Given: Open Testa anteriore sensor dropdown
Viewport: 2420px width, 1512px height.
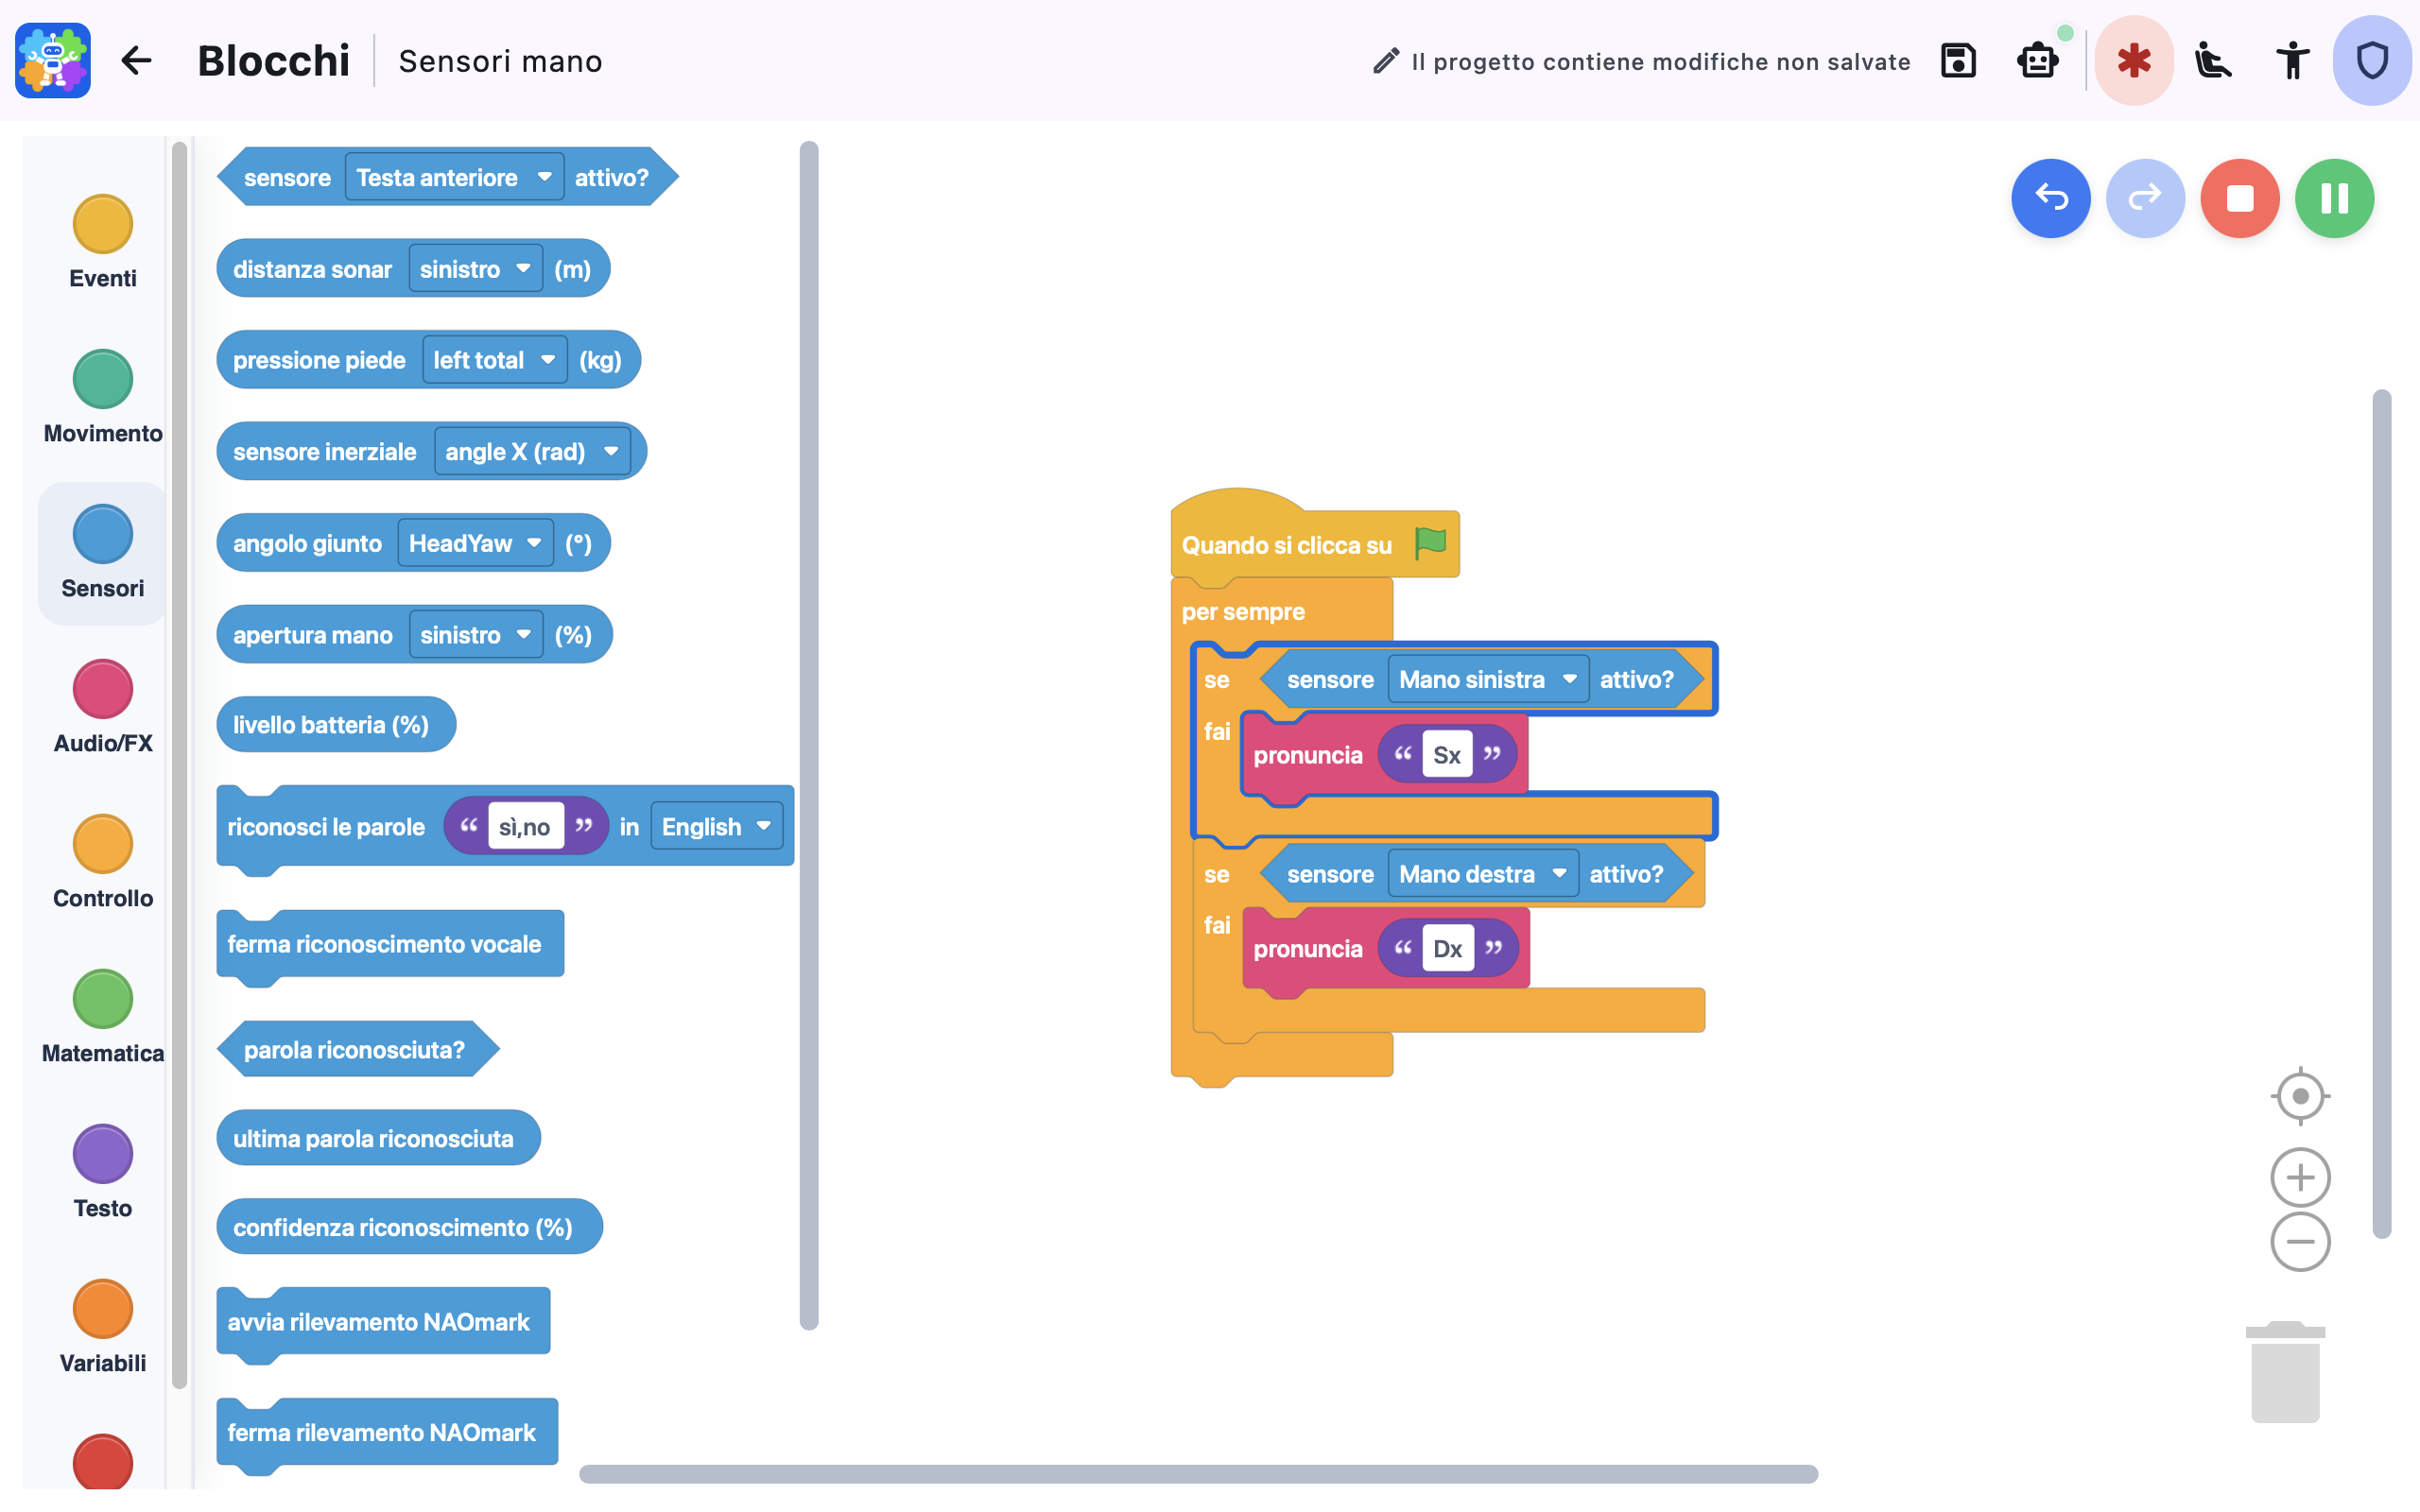Looking at the screenshot, I should coord(454,177).
